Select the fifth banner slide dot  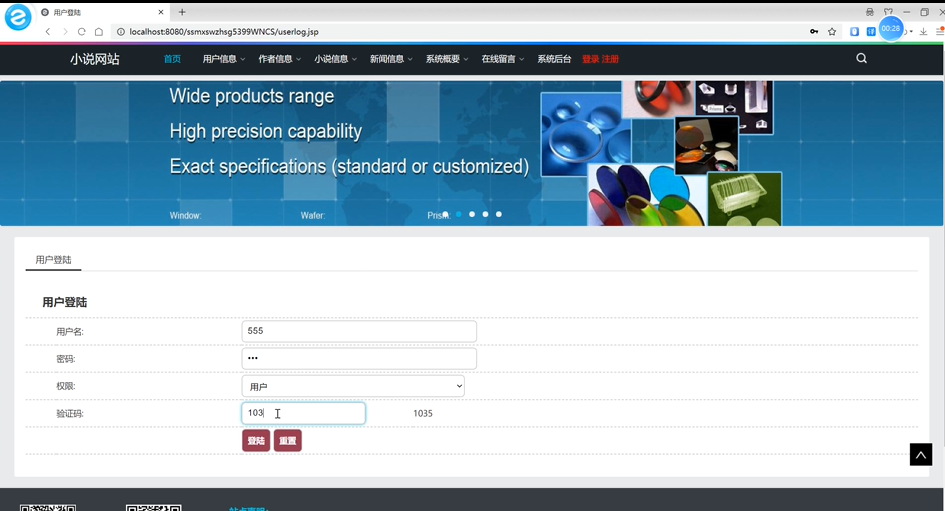click(x=498, y=214)
